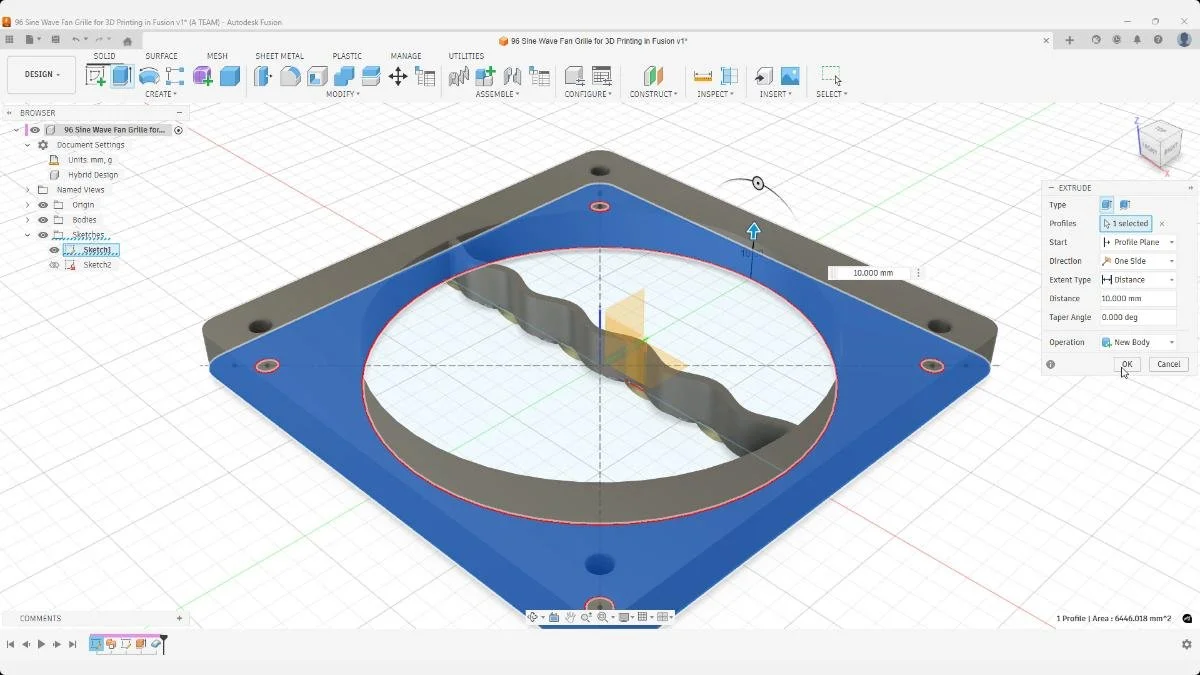Open the Operation New Body dropdown
1200x675 pixels.
[1138, 342]
